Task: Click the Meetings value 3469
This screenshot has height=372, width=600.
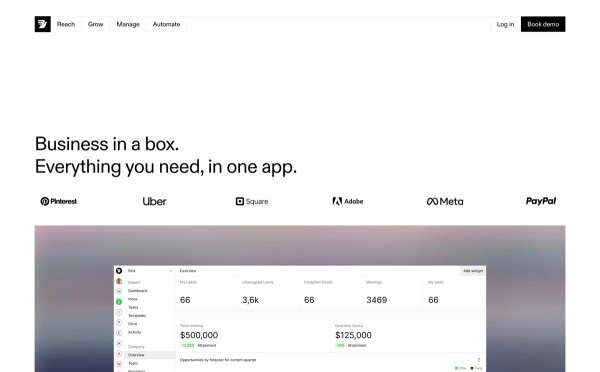Action: click(377, 300)
